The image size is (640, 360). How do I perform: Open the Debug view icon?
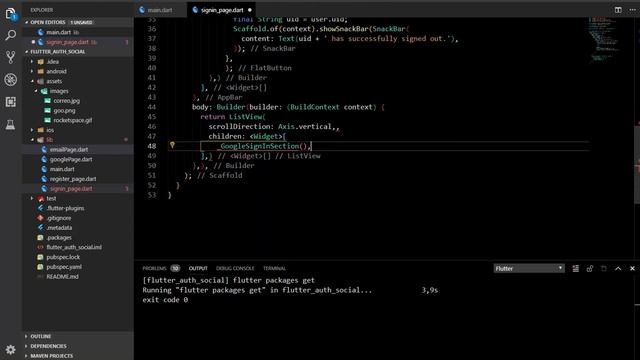coord(11,80)
